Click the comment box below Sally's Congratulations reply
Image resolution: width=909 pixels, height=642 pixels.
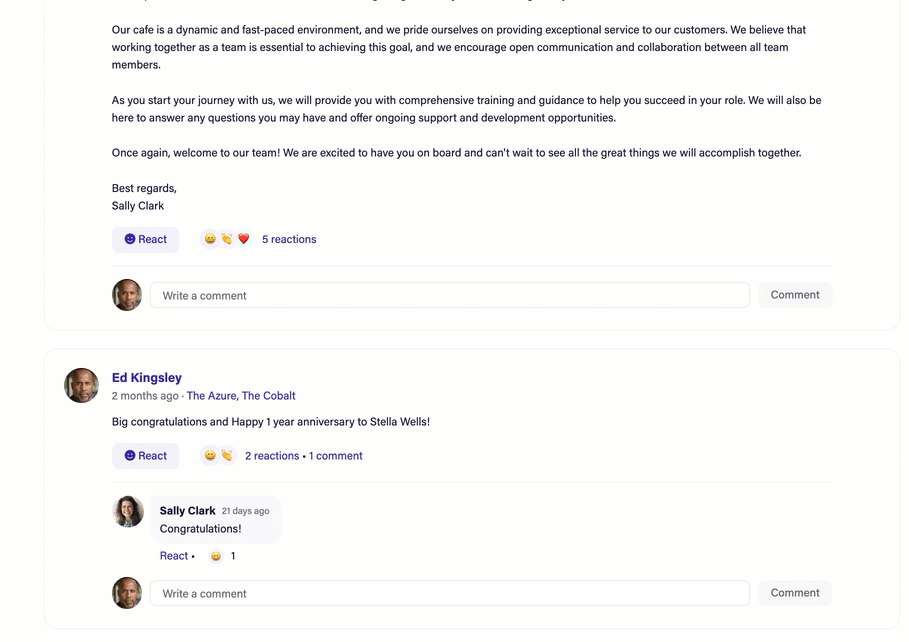click(449, 593)
